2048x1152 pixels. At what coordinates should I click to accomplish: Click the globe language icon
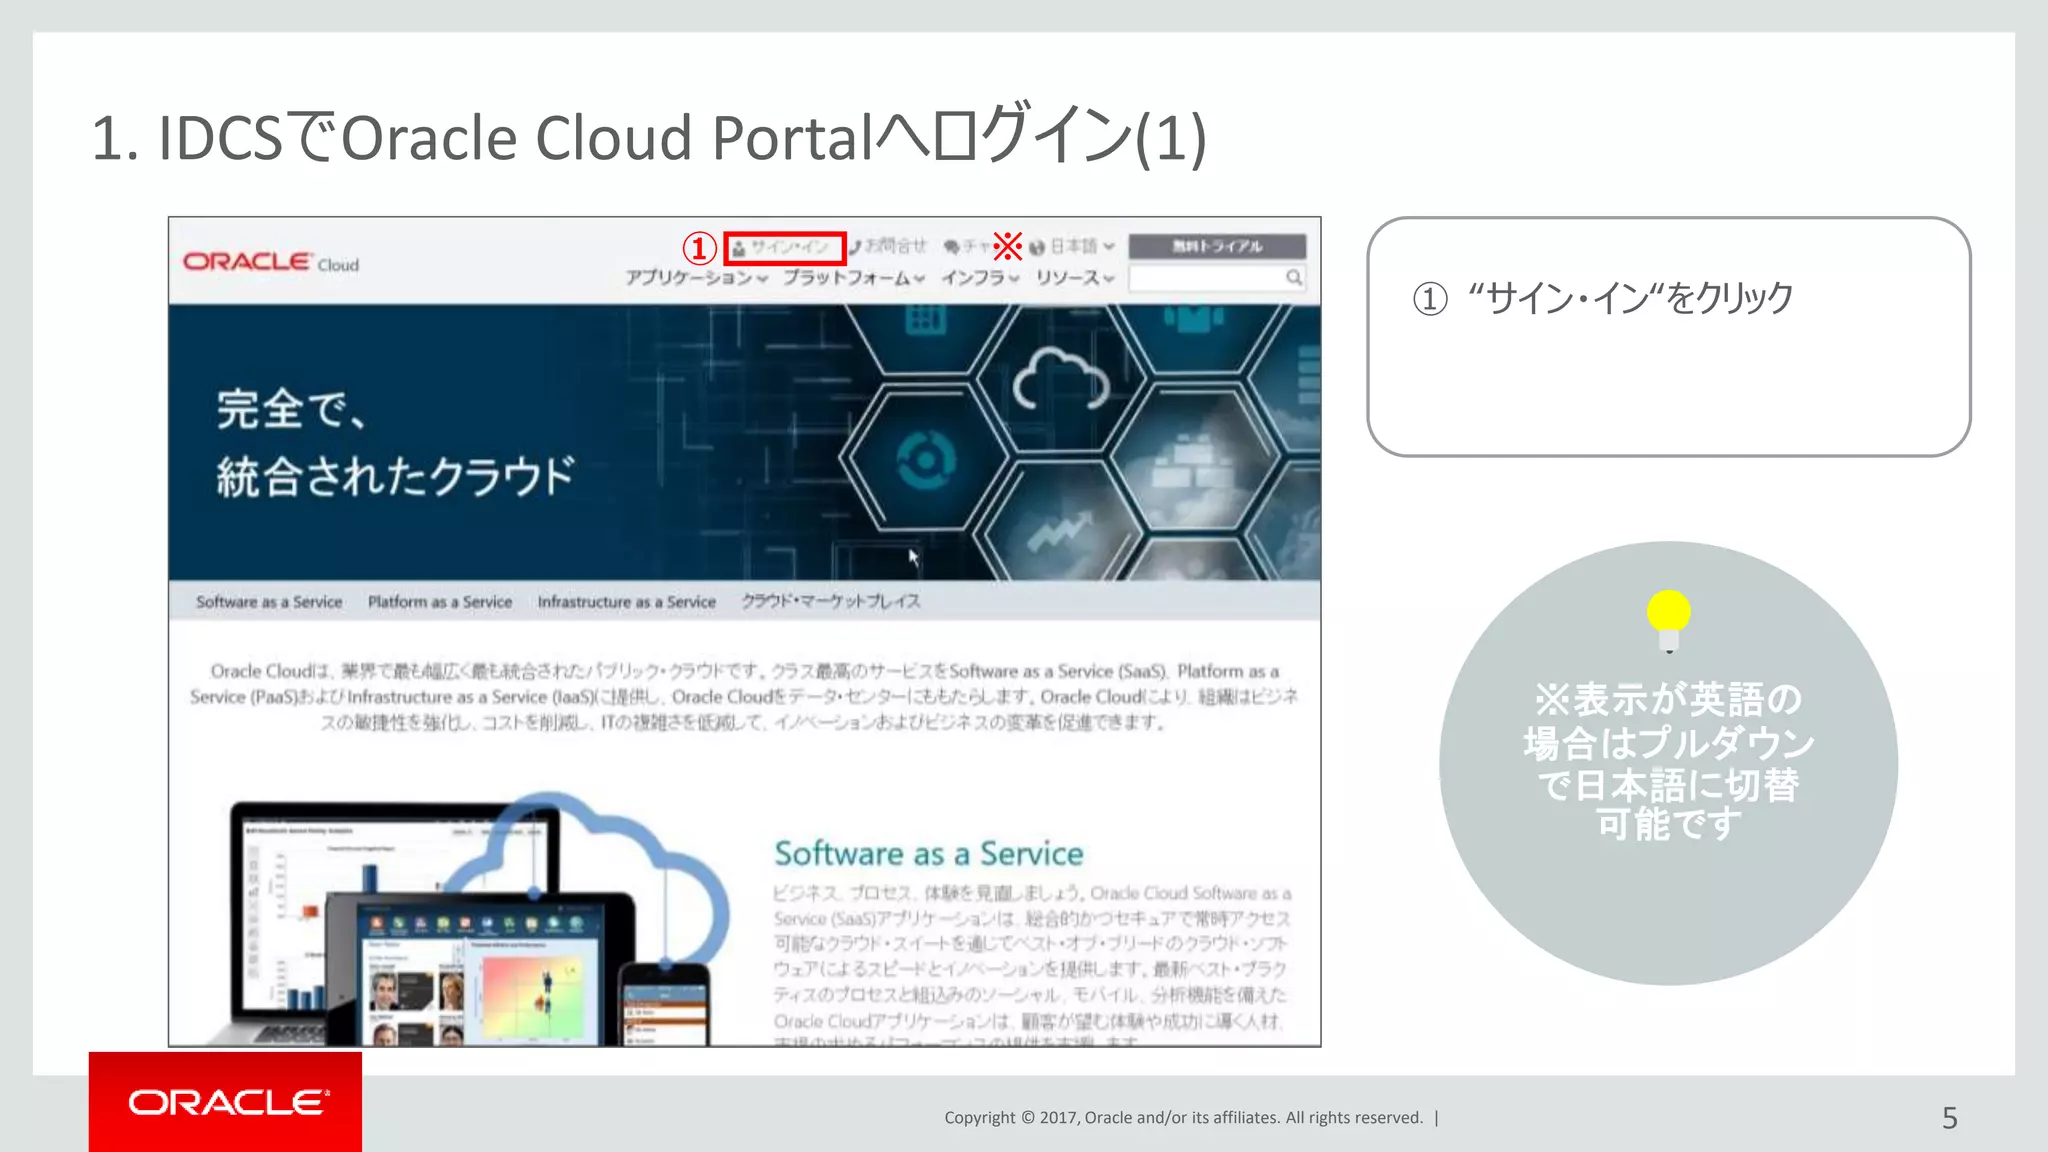click(x=1037, y=247)
